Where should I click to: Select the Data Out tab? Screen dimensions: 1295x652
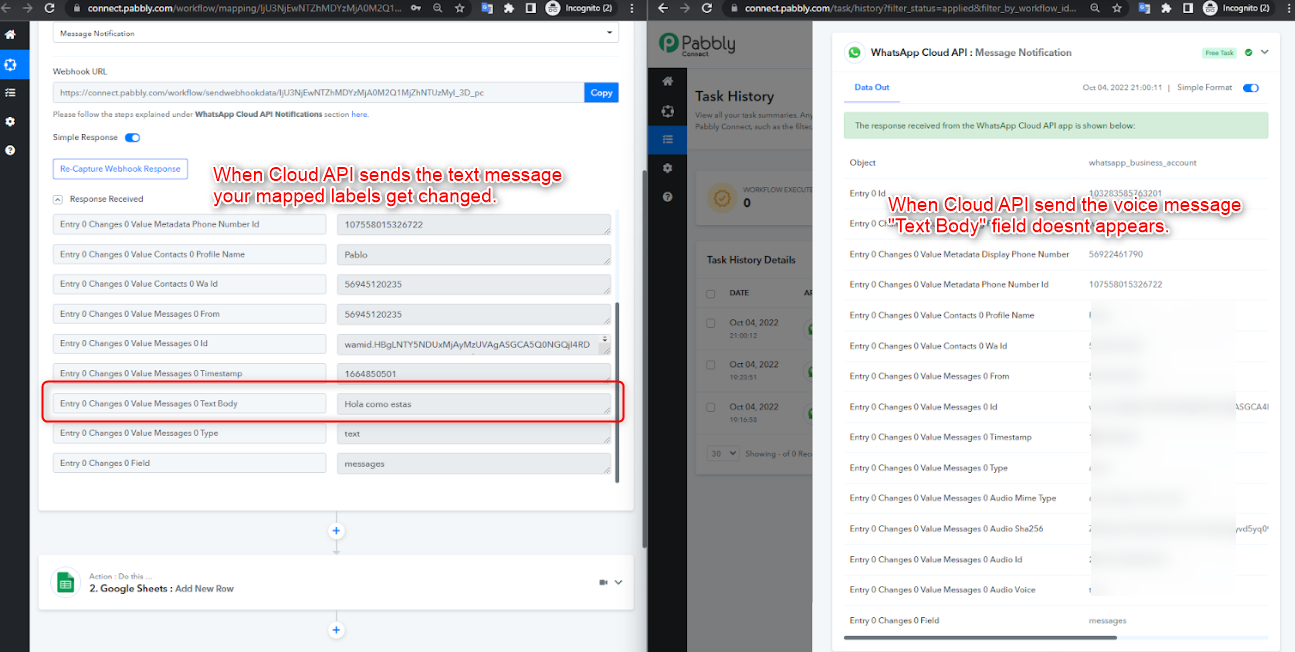[x=871, y=88]
